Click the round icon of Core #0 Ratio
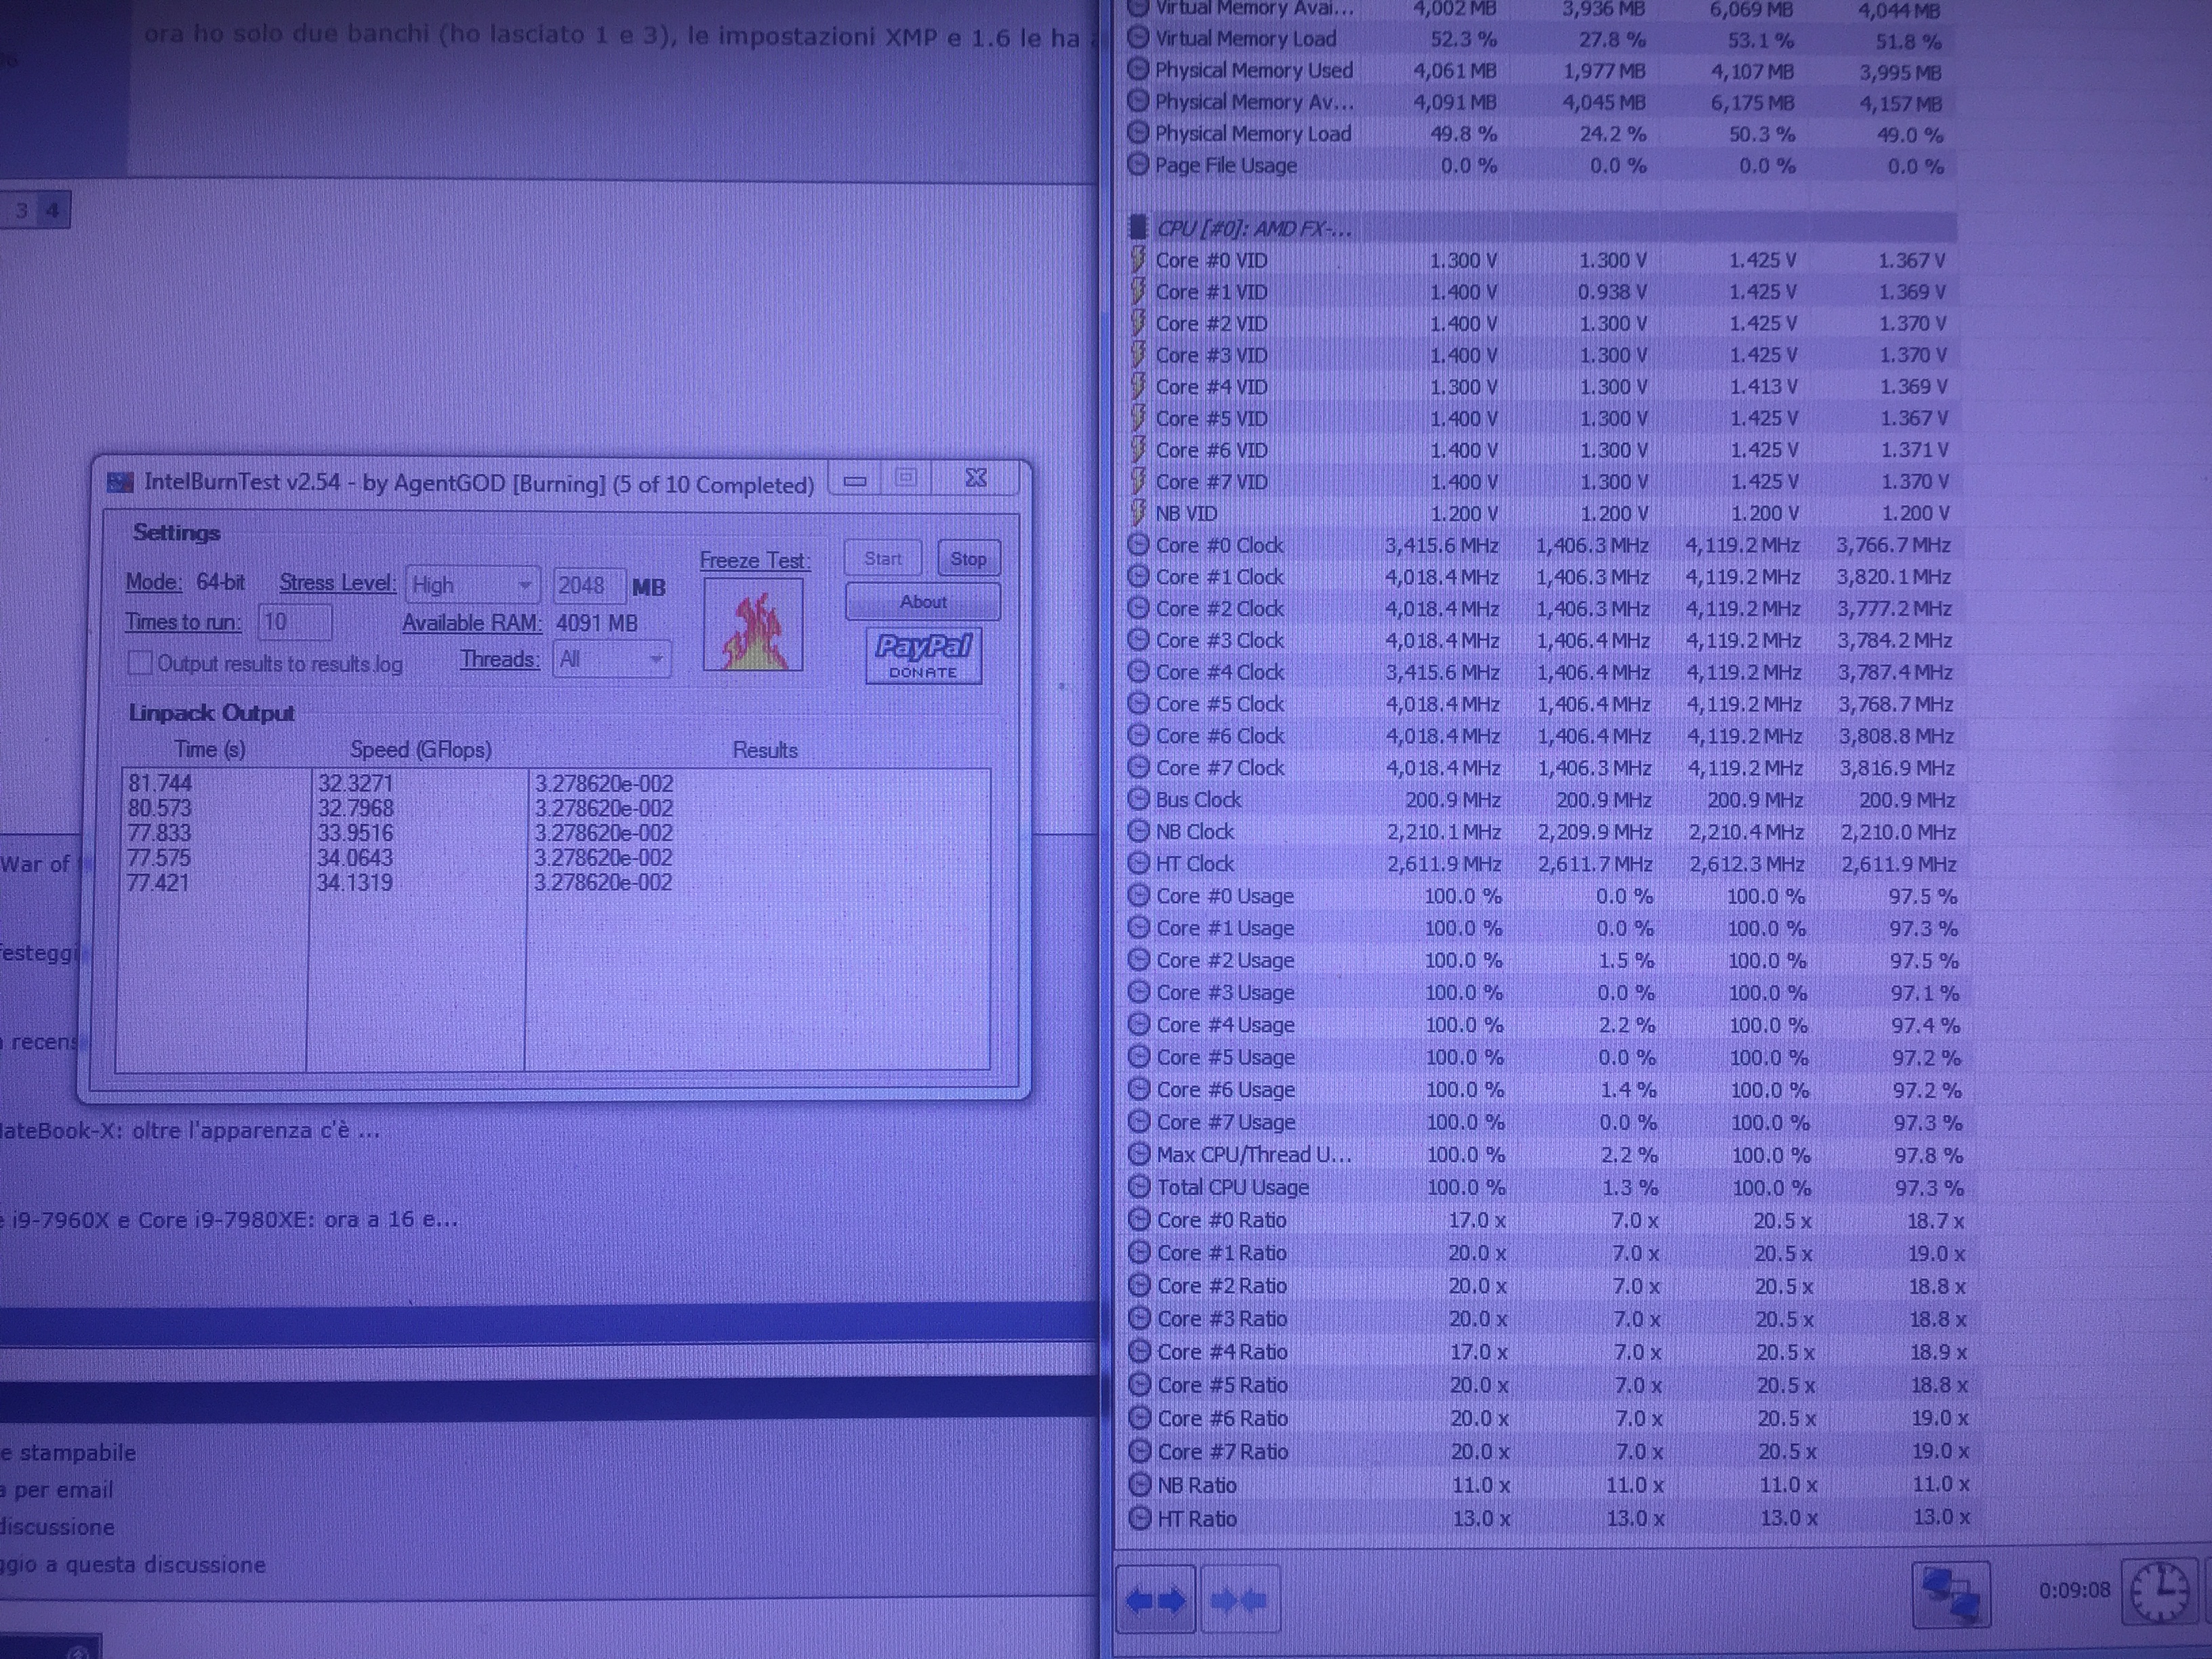The image size is (2212, 1659). coord(1138,1219)
